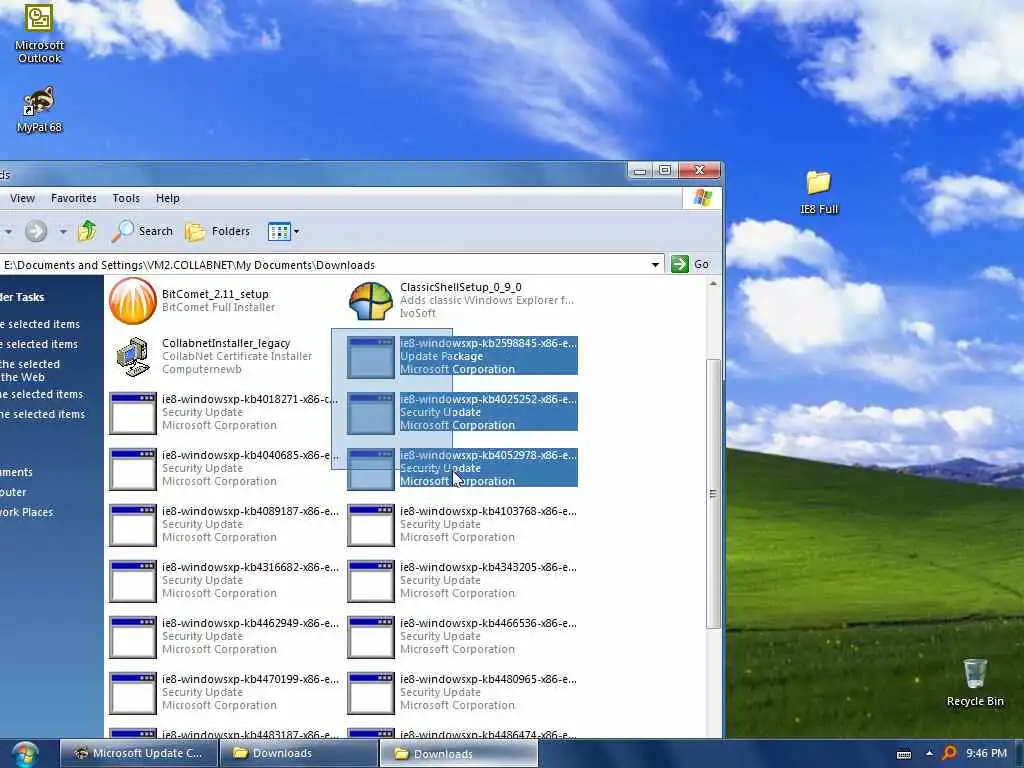
Task: Click the highlighted kb2598845 Update Package icon
Action: coord(371,357)
